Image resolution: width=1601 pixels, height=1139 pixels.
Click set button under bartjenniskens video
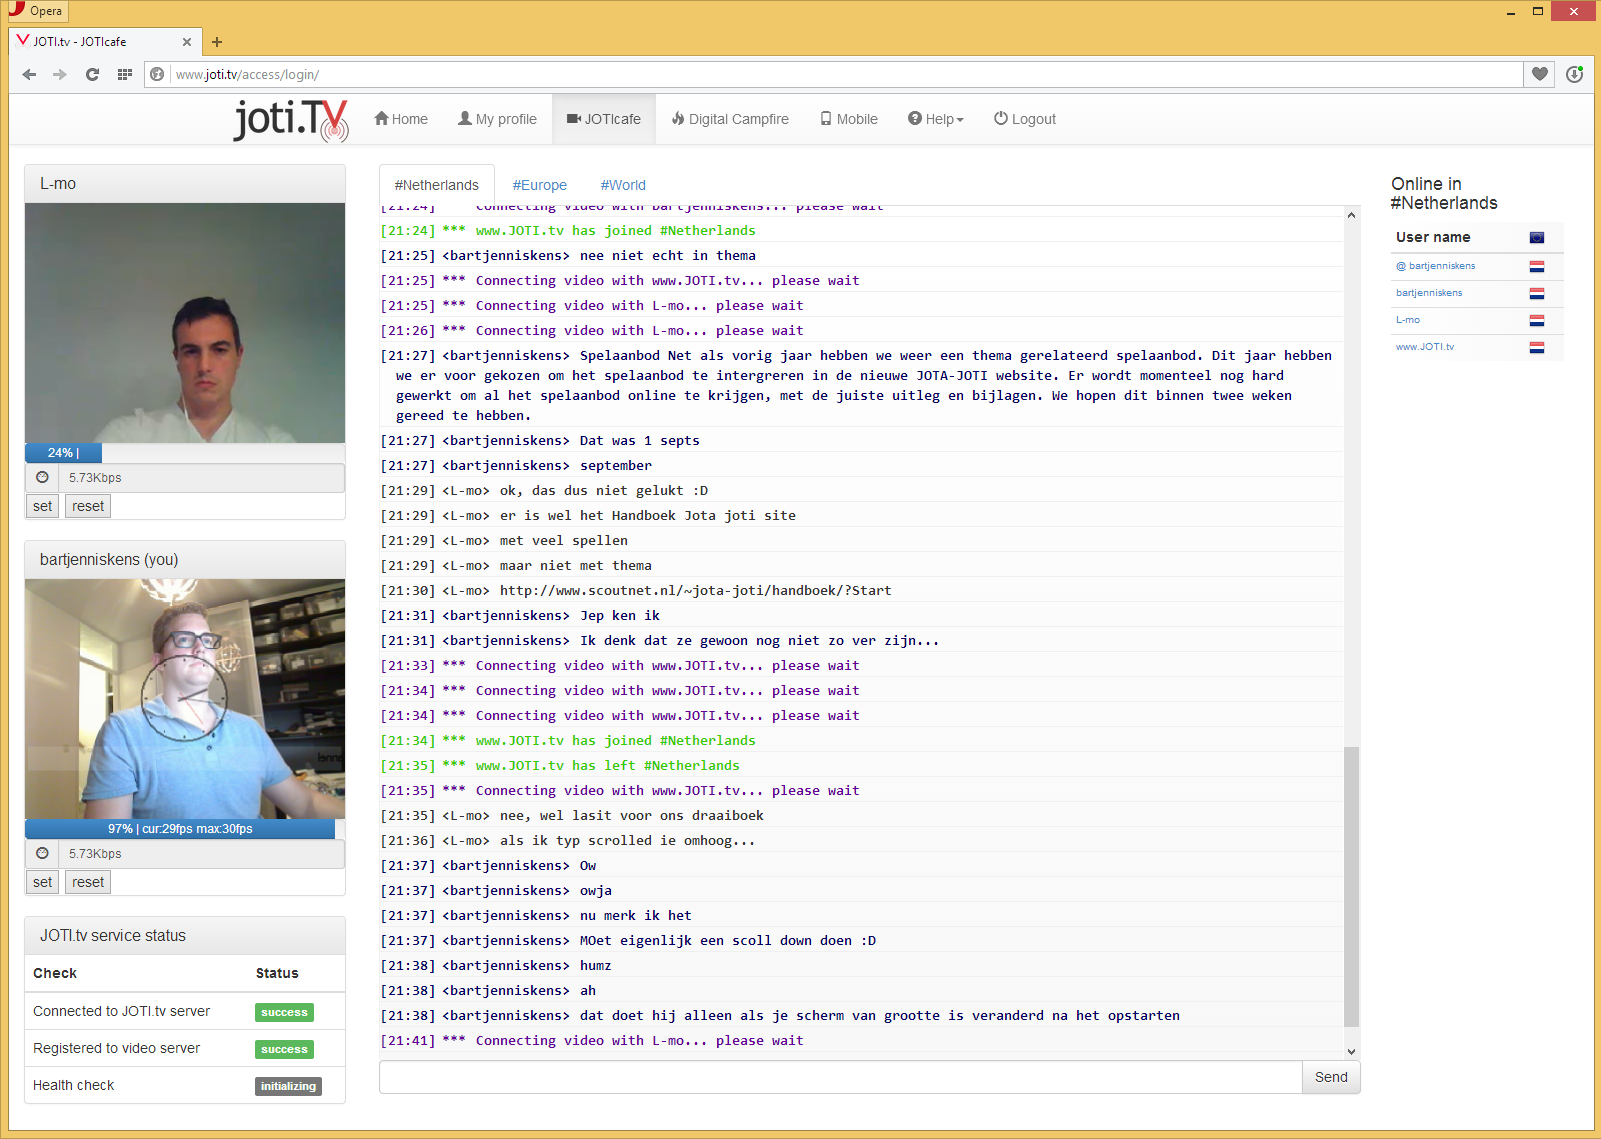42,882
